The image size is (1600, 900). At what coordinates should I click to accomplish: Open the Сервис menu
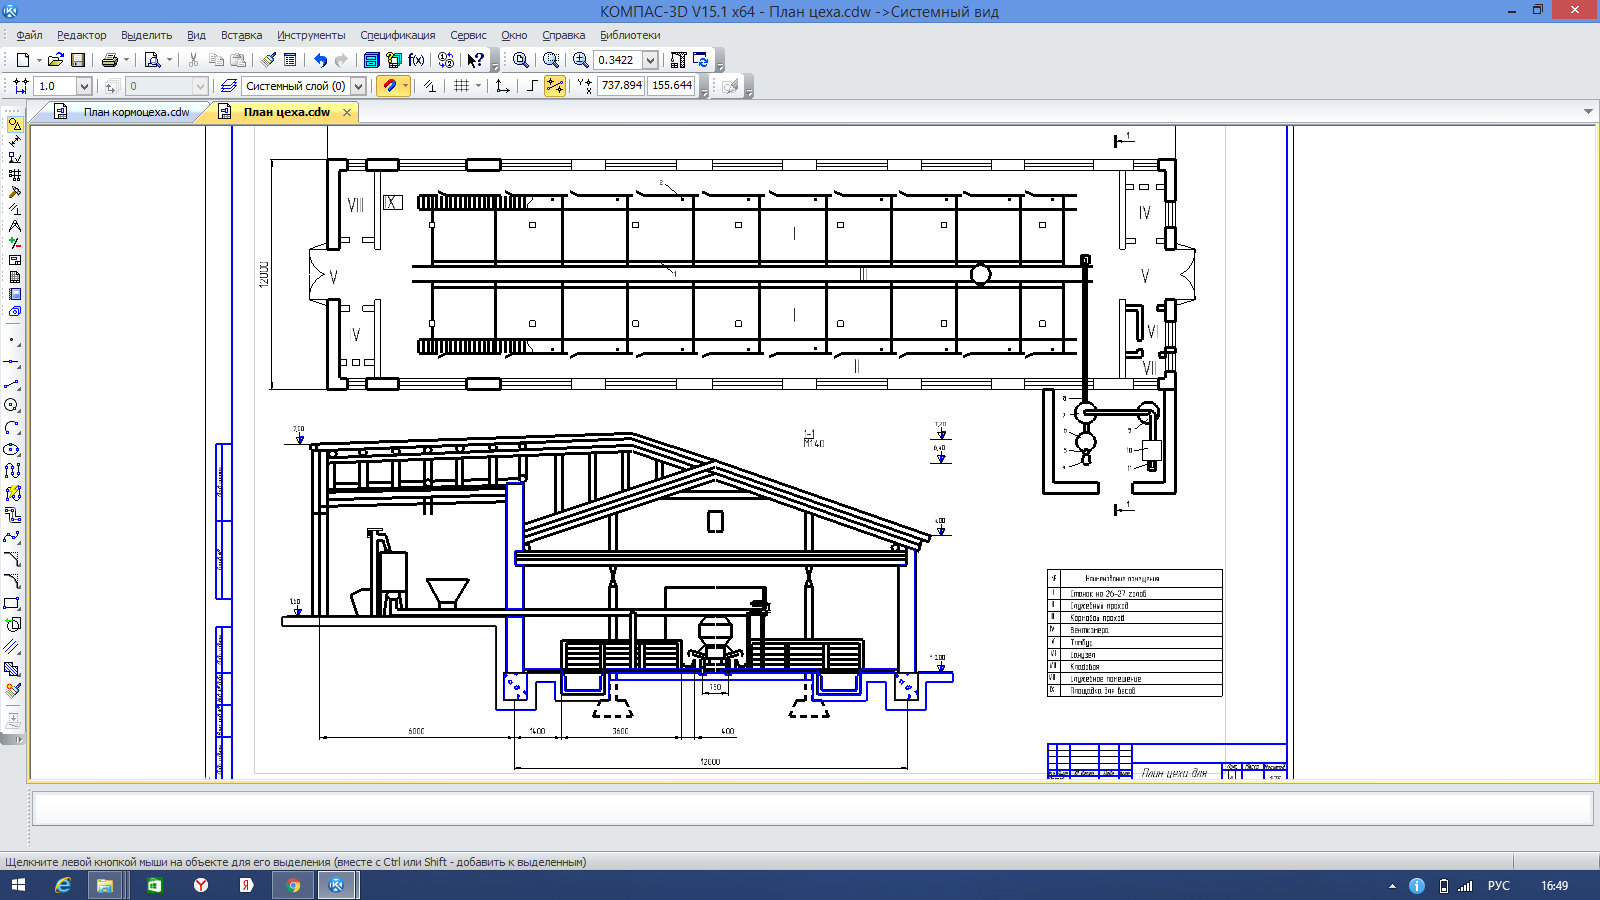[x=468, y=35]
